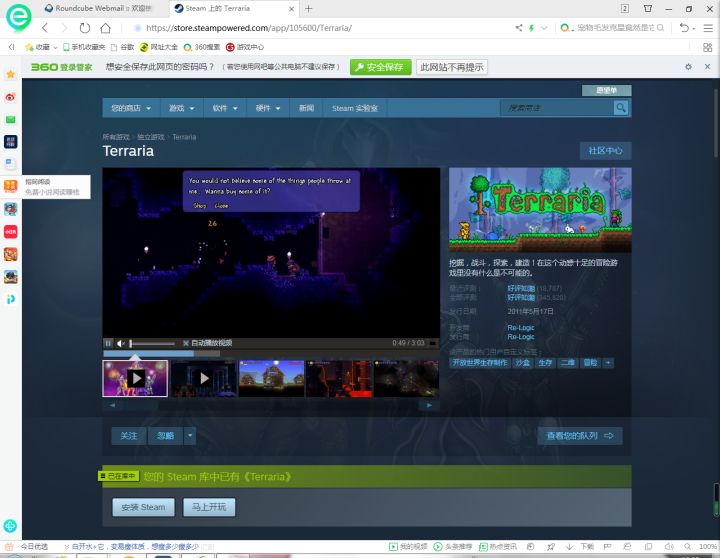Viewport: 720px width, 558px height.
Task: Open the orange reading icon in the sidebar
Action: tap(11, 186)
